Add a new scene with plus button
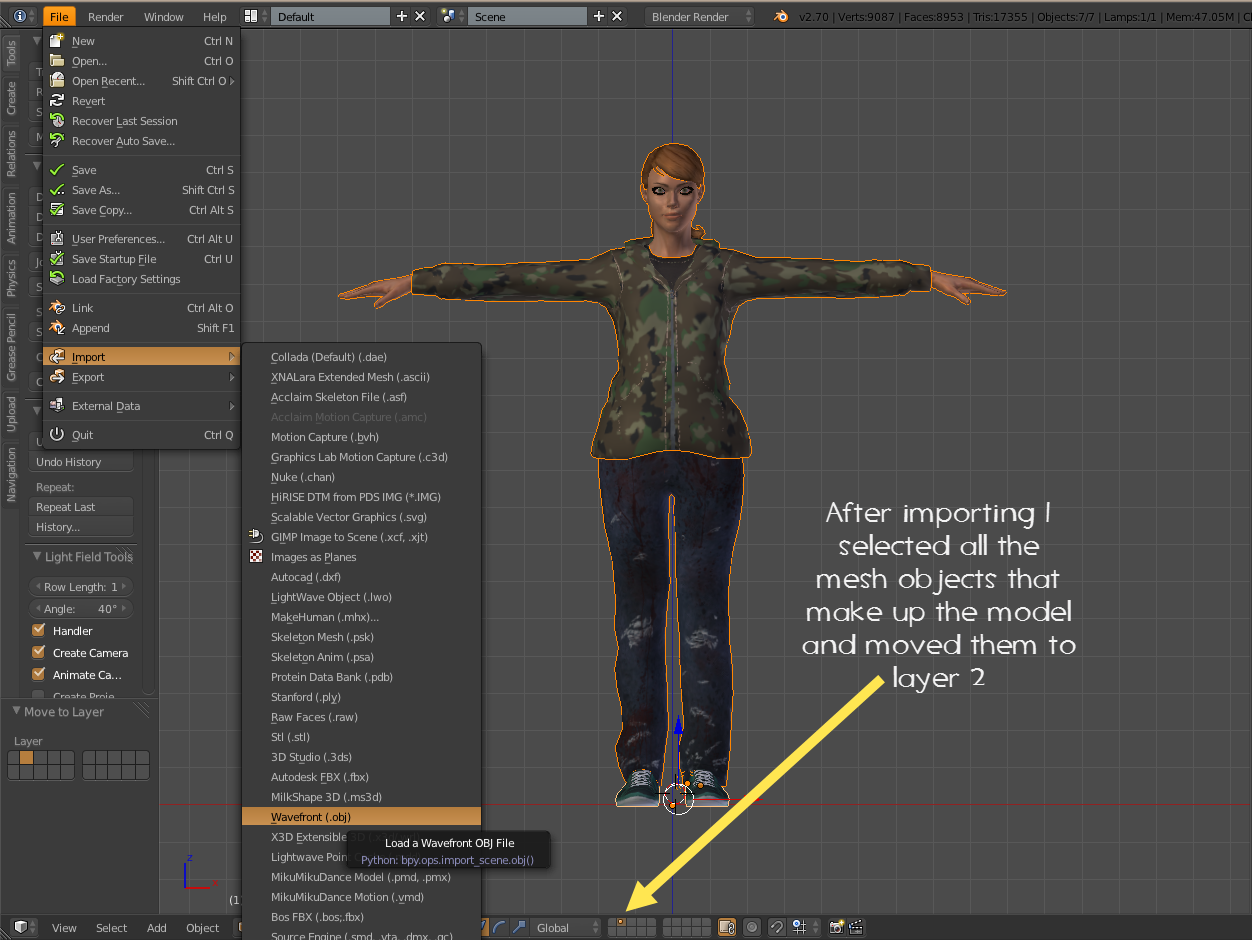 tap(599, 16)
